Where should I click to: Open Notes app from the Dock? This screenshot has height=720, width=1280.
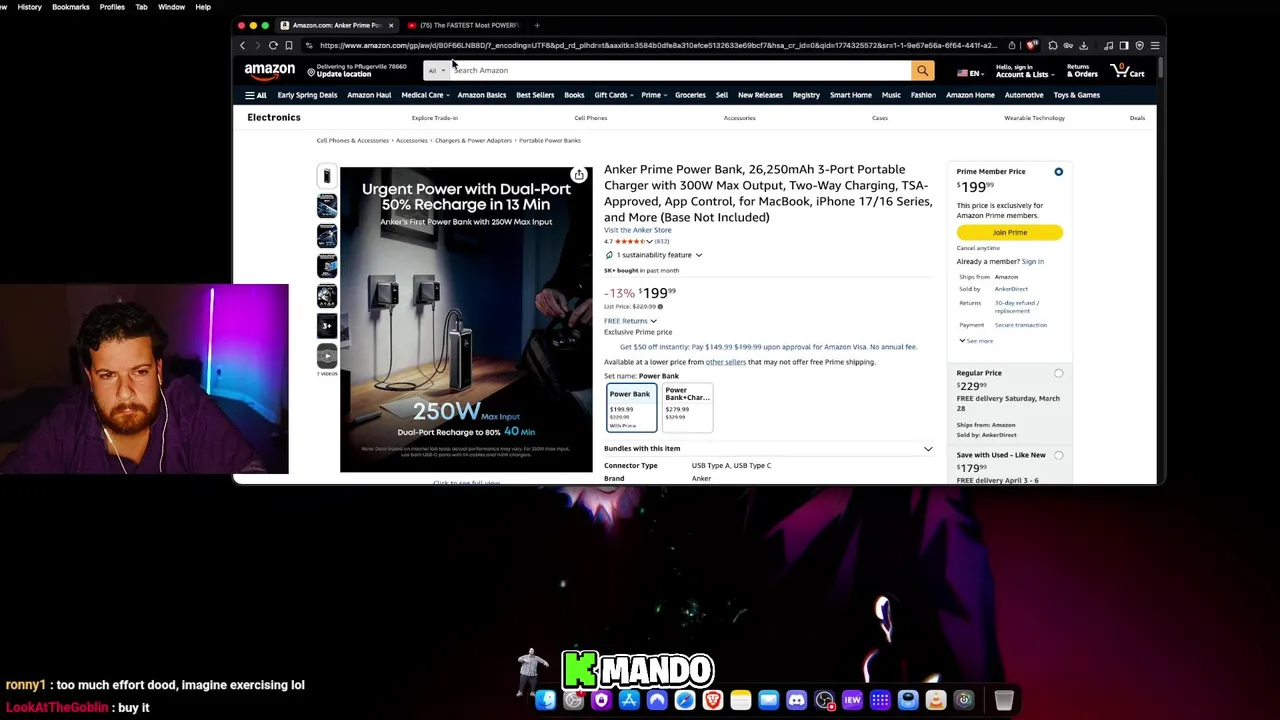tap(741, 700)
